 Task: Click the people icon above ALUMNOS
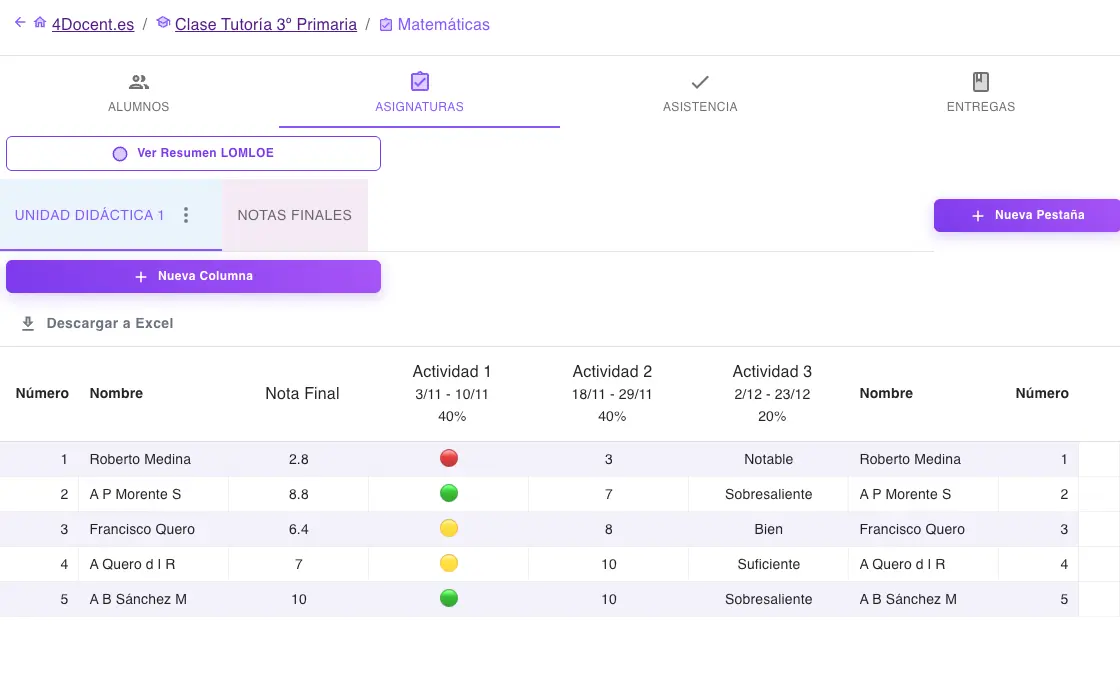click(139, 82)
